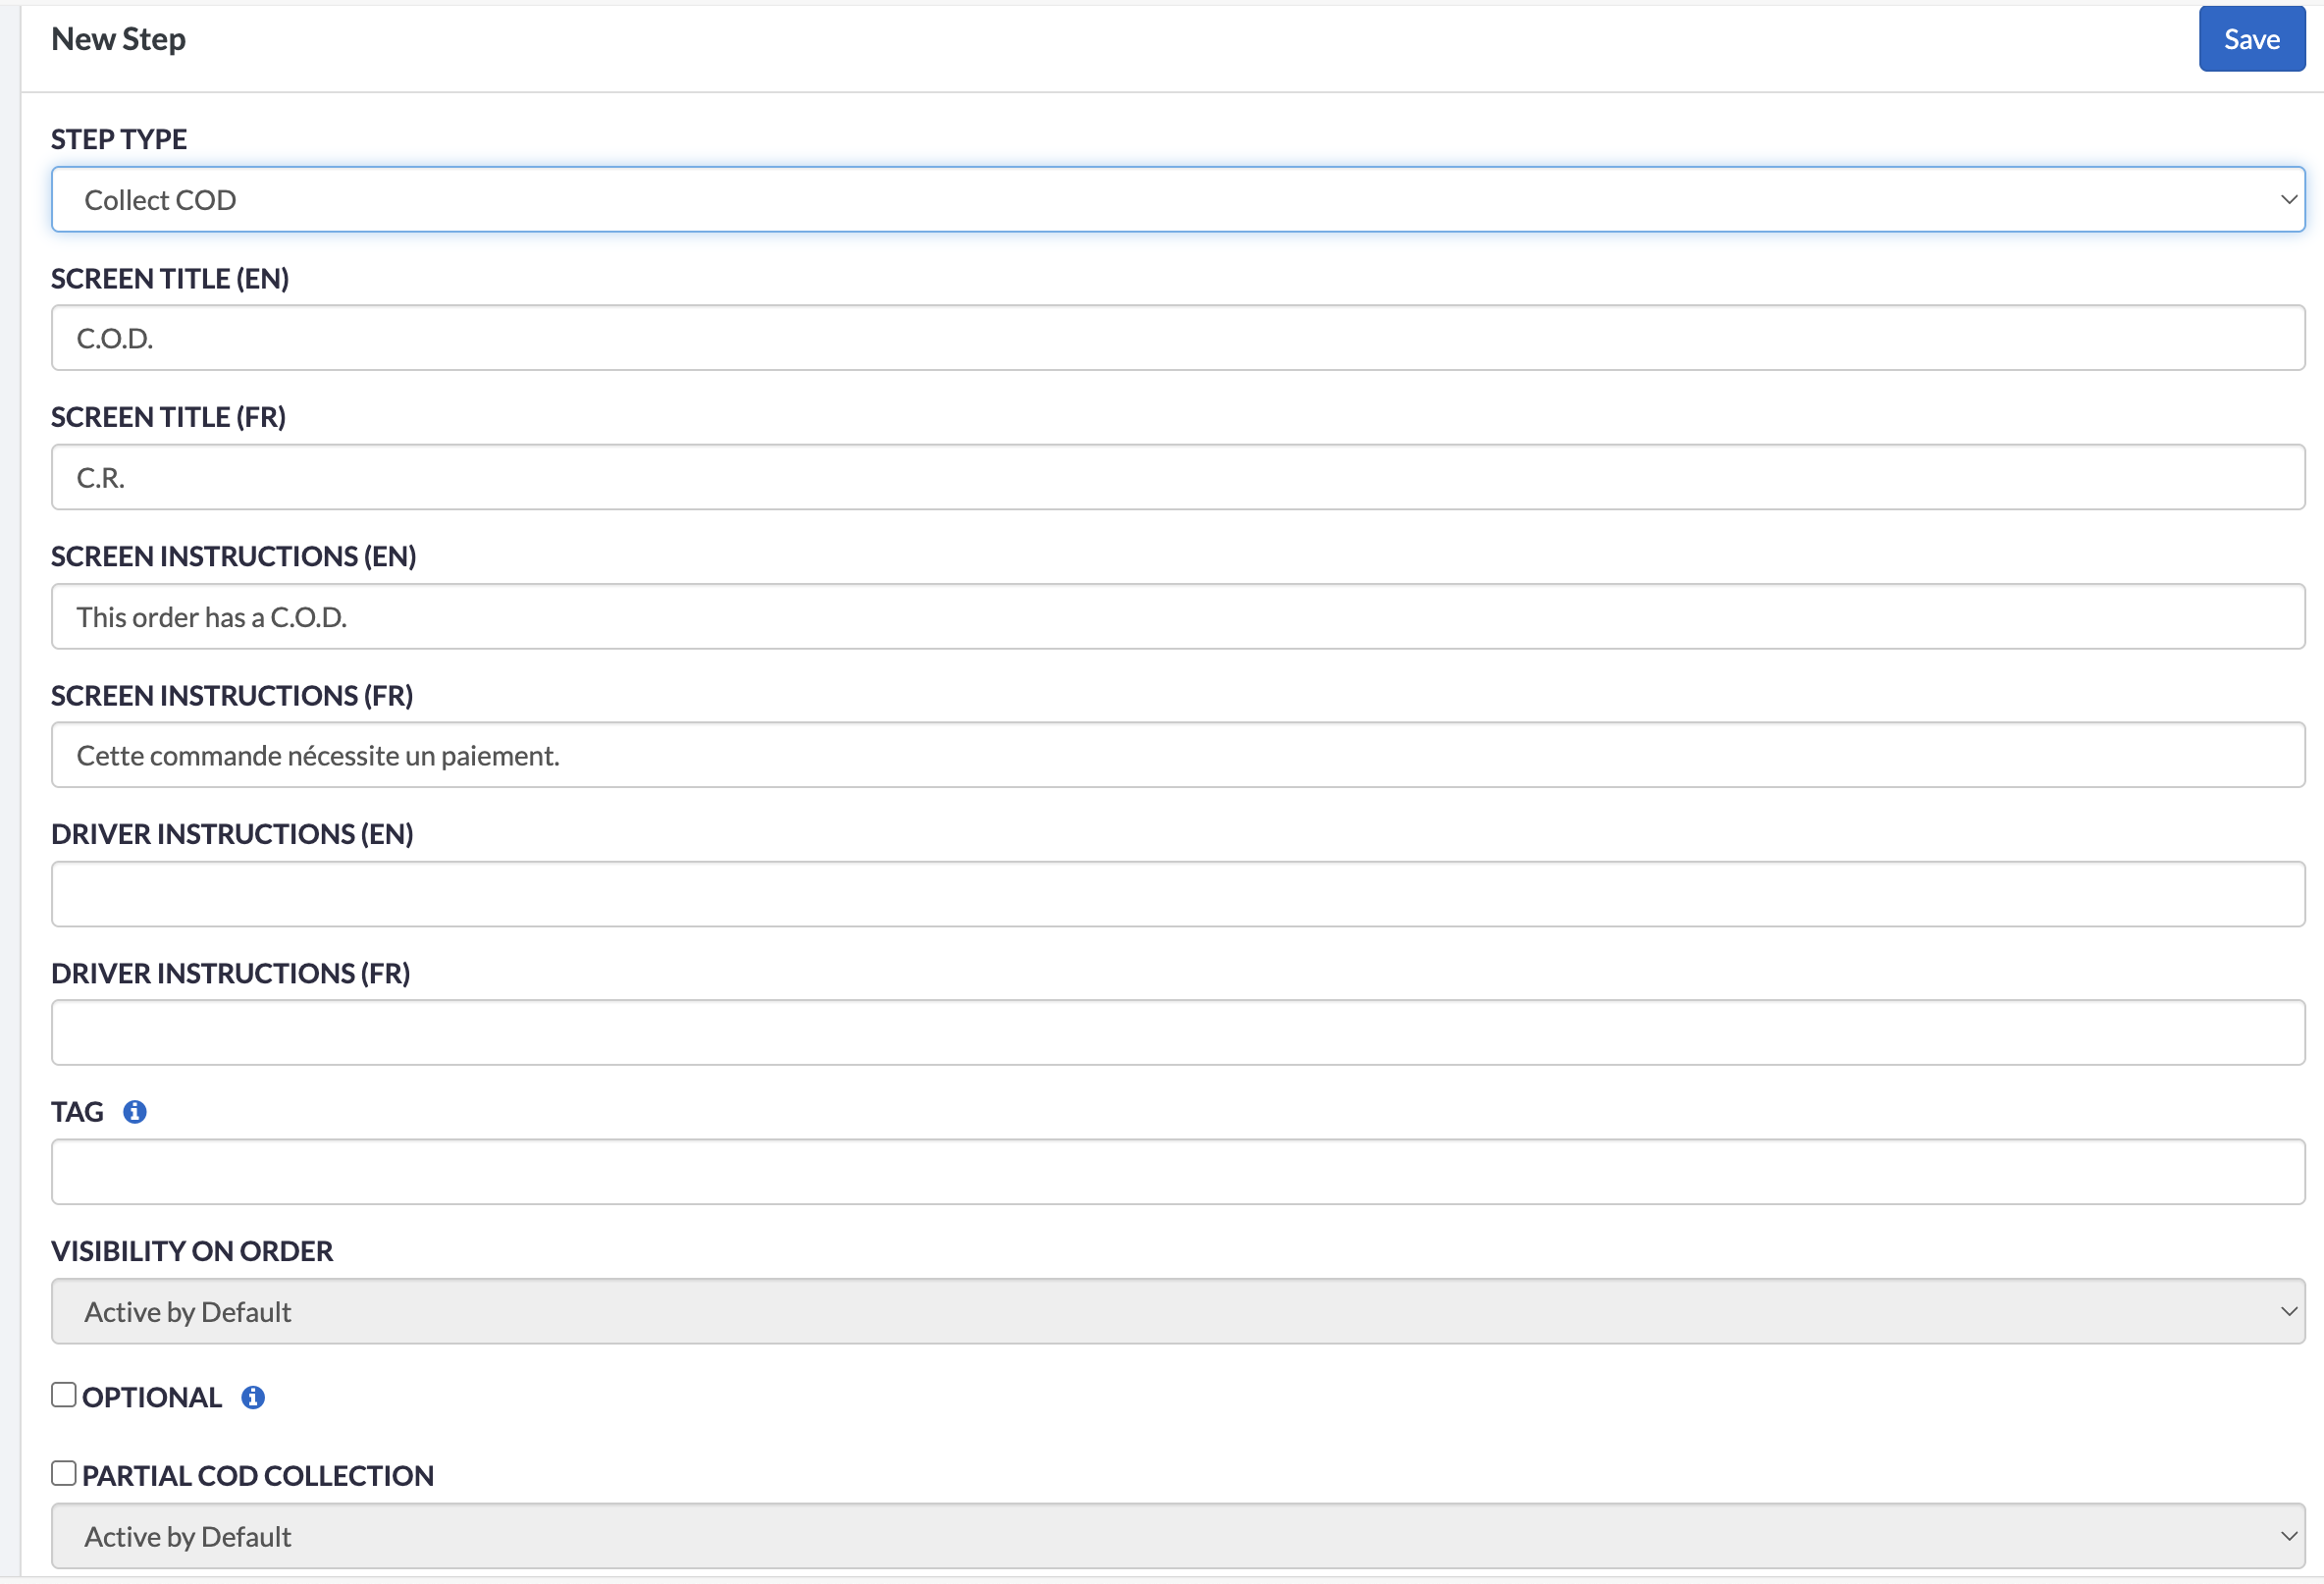Open the Step Type dropdown

point(1177,200)
